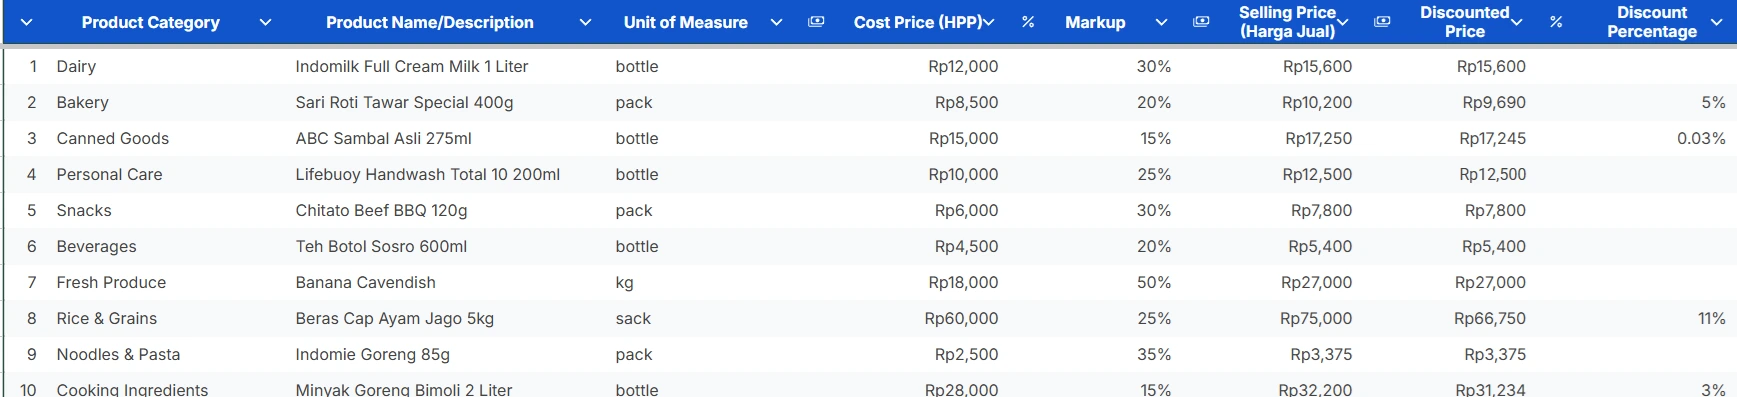Click the 5% discount cell for Bakery
Screen dimensions: 1737x397
pyautogui.click(x=1713, y=103)
